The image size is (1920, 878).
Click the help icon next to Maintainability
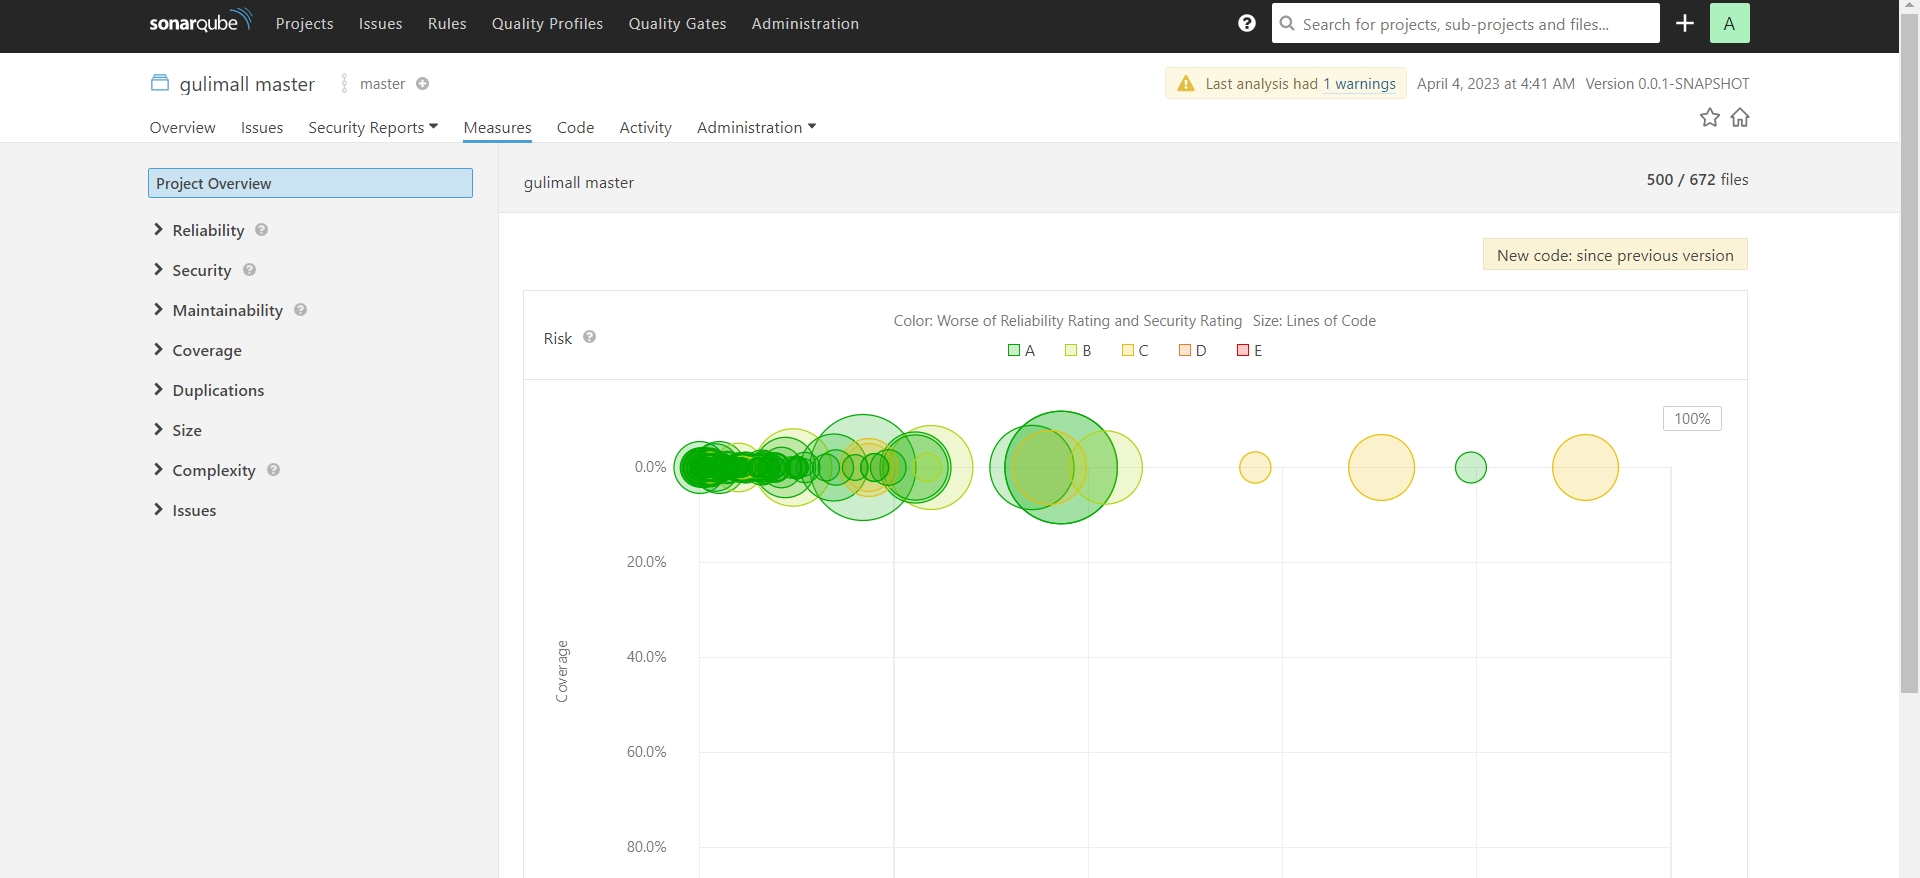[301, 310]
